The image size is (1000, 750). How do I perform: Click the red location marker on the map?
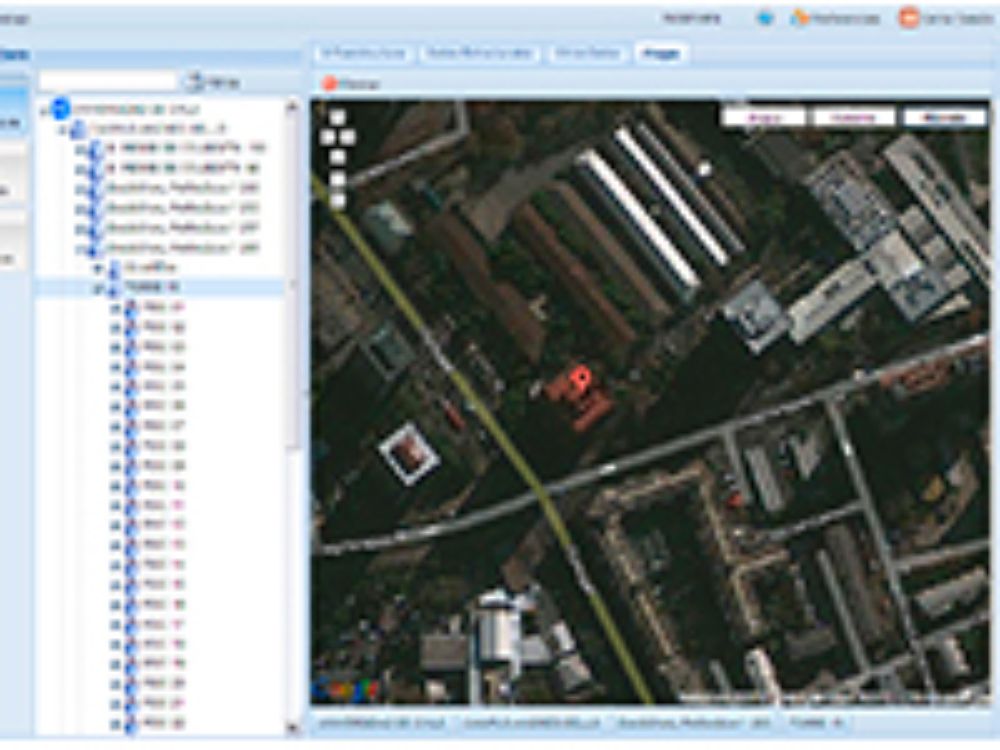[x=578, y=379]
